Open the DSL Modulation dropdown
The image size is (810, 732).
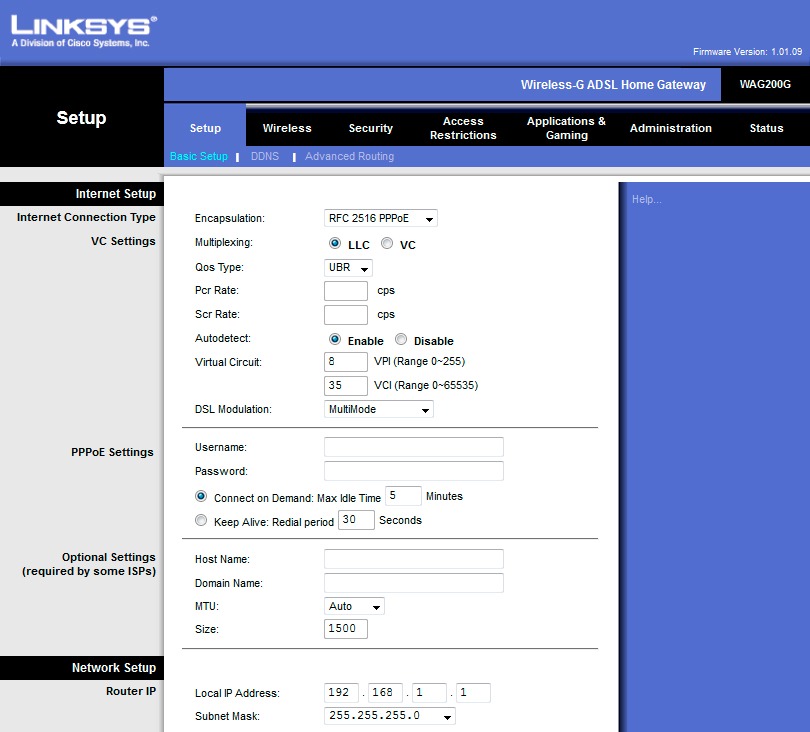coord(378,409)
